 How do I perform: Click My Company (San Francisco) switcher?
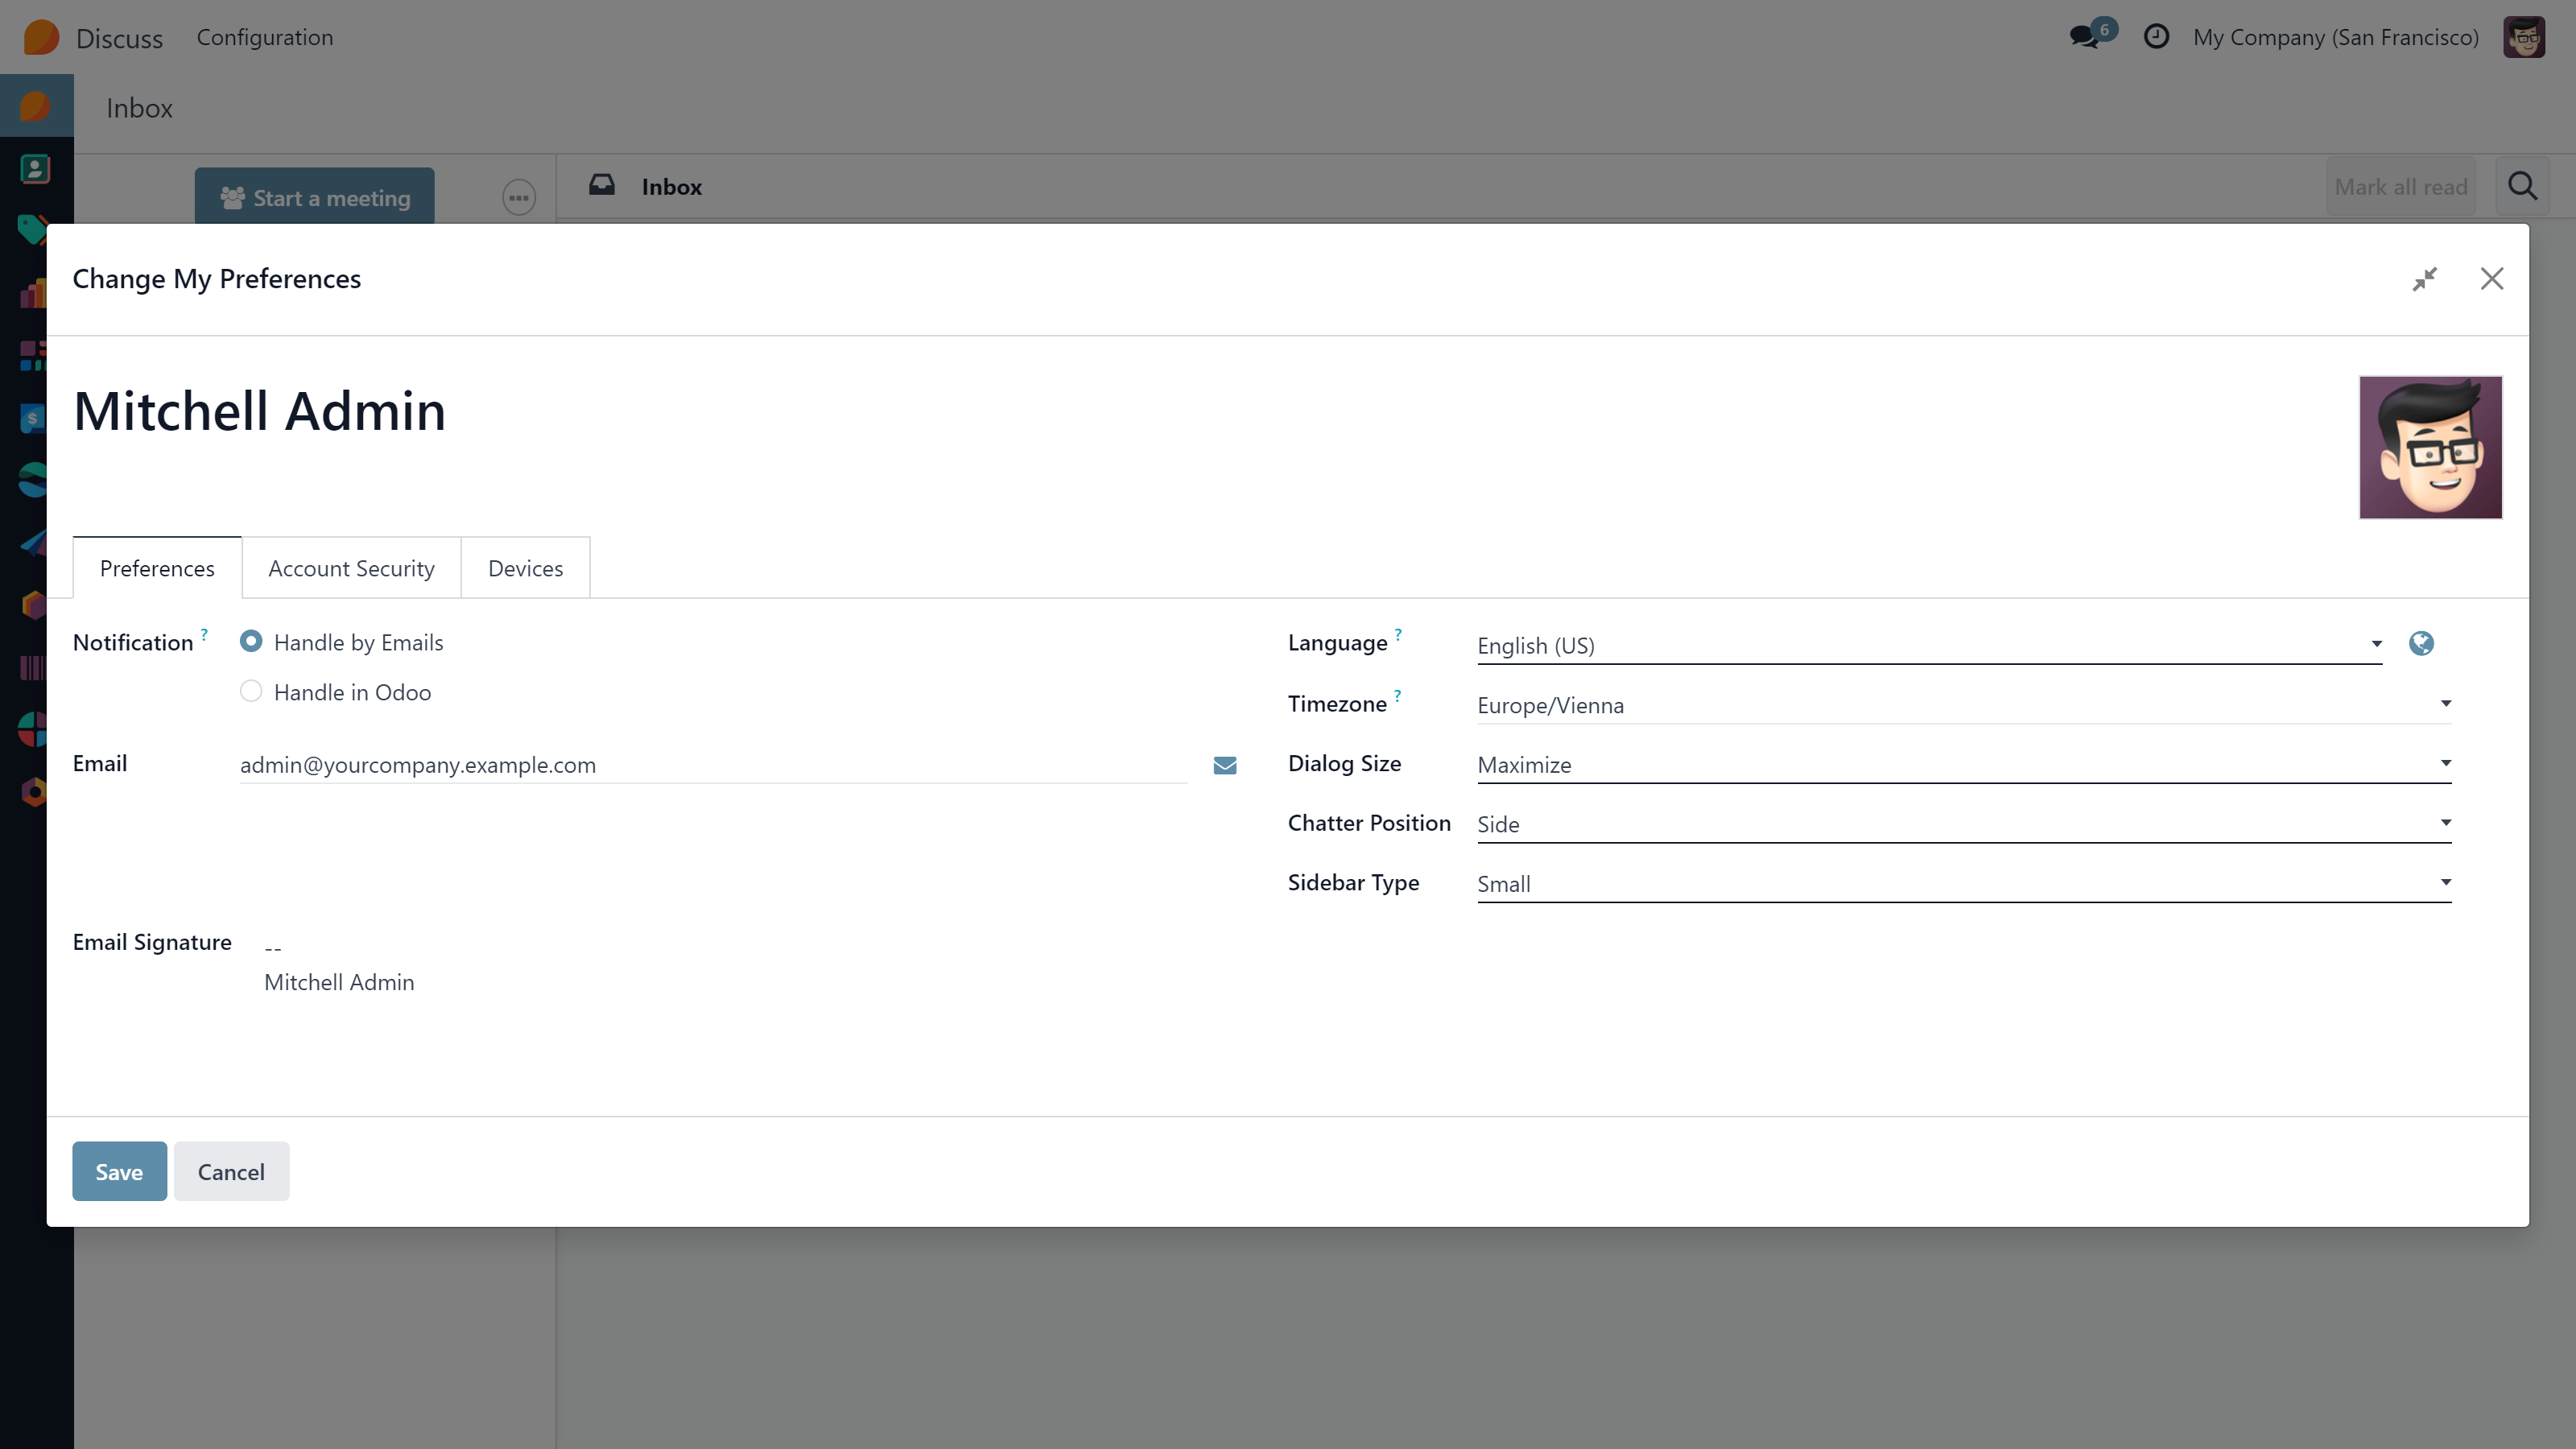[x=2335, y=37]
